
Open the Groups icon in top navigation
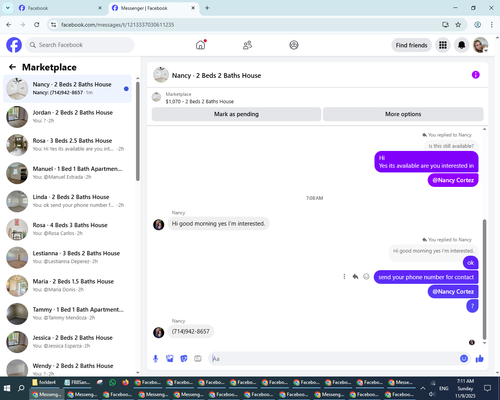click(294, 45)
